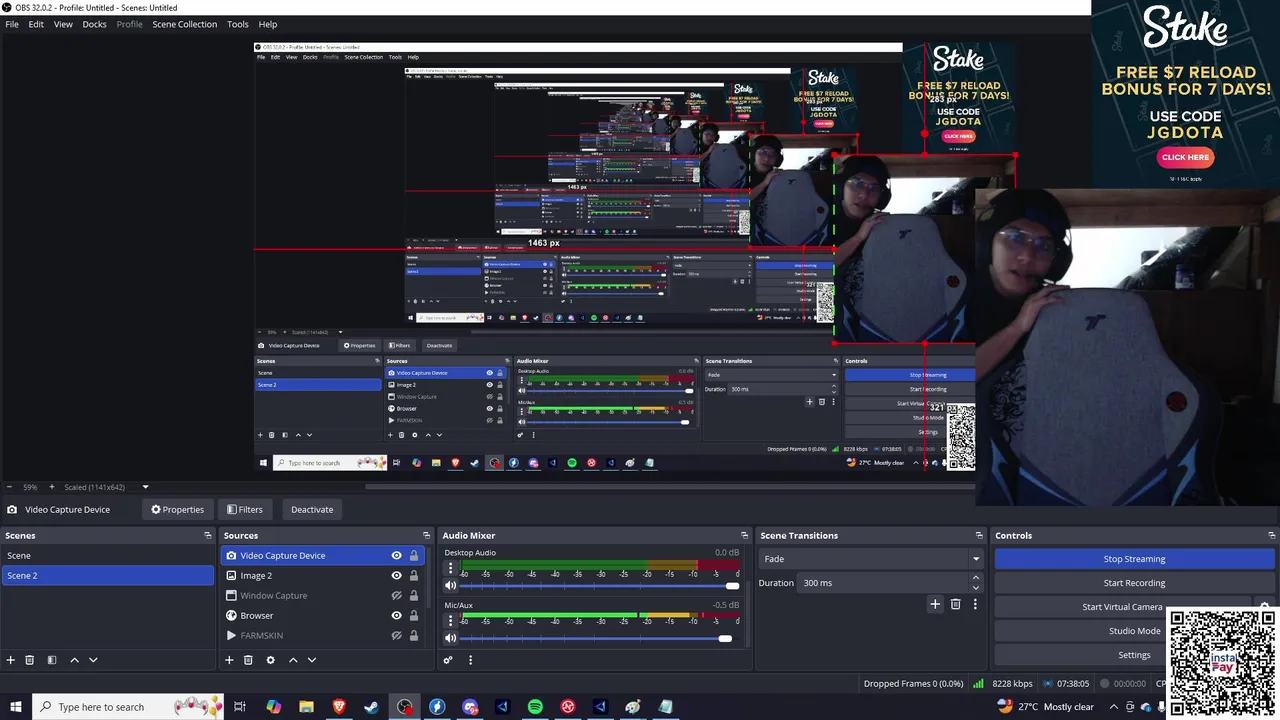Image resolution: width=1280 pixels, height=720 pixels.
Task: Open source properties gear in Sources toolbar
Action: point(270,660)
